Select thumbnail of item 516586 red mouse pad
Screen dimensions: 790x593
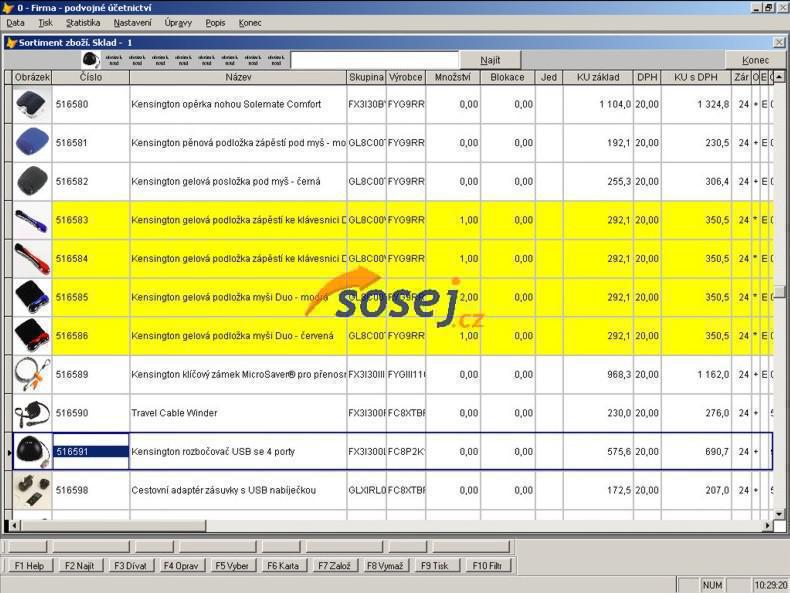tap(32, 336)
